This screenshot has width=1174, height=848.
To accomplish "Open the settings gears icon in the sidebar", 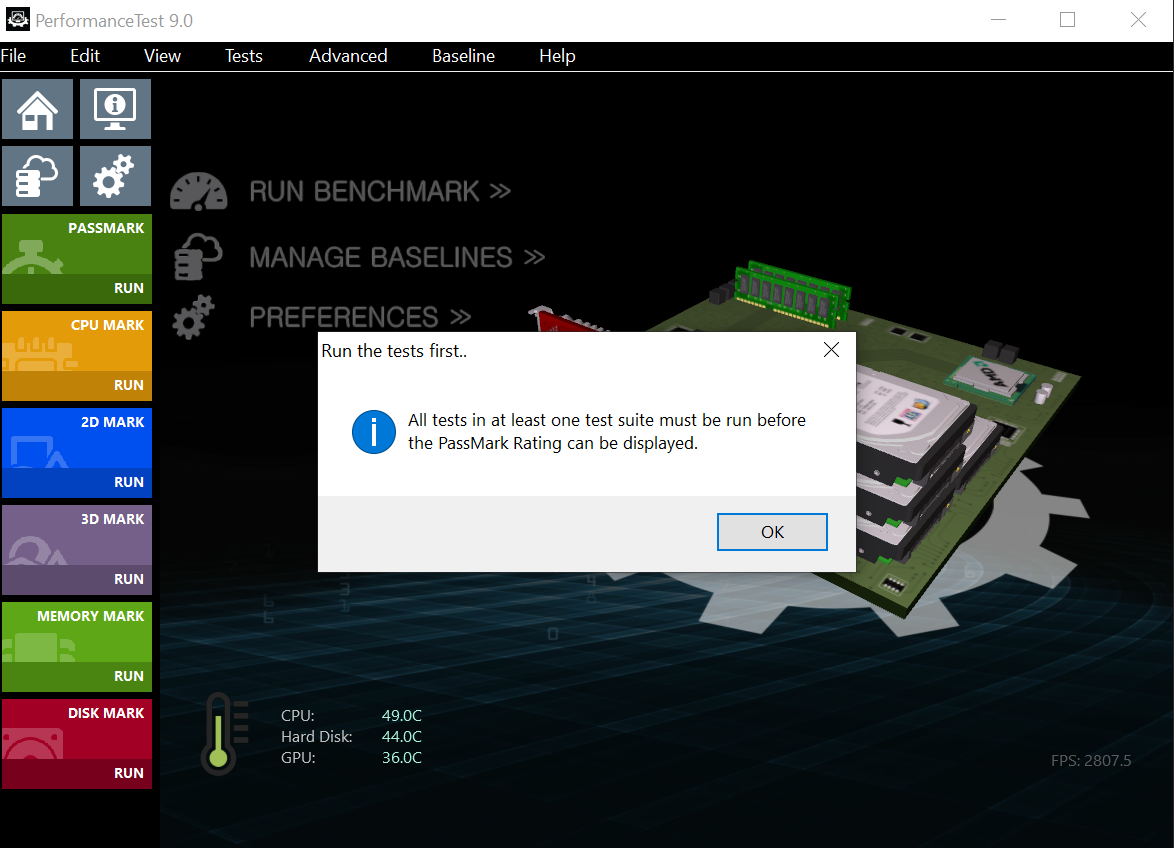I will coord(115,176).
